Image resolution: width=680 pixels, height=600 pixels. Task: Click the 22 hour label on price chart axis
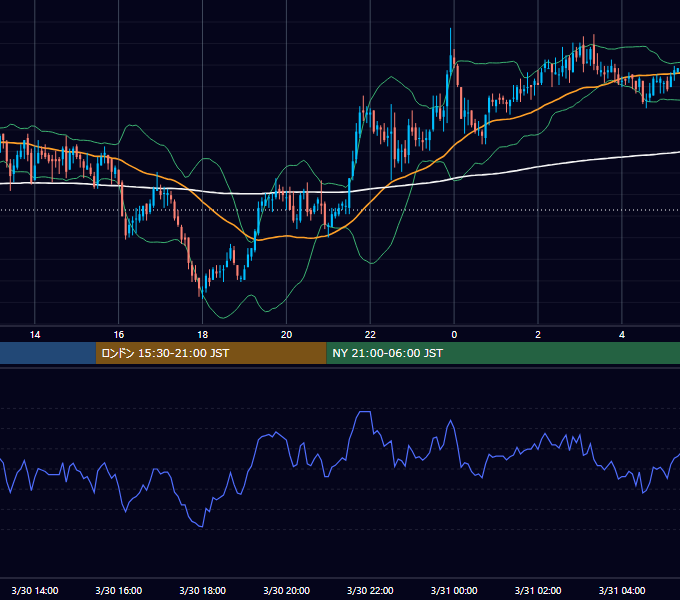[370, 335]
